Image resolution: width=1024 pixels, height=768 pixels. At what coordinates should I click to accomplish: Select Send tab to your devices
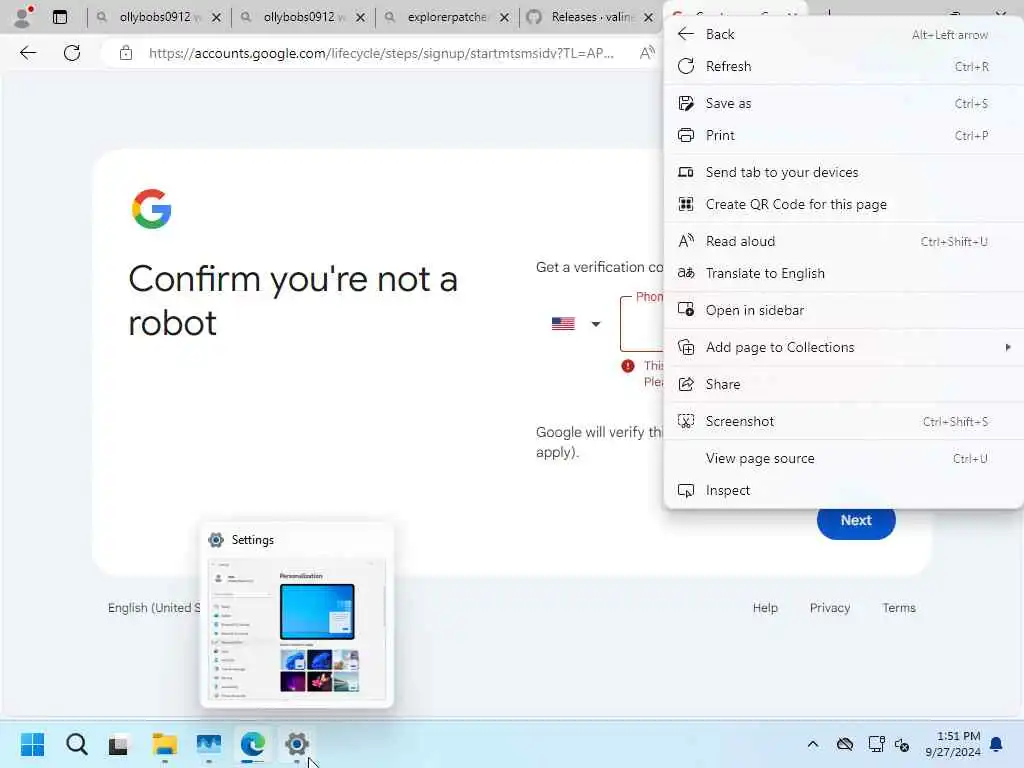point(843,172)
